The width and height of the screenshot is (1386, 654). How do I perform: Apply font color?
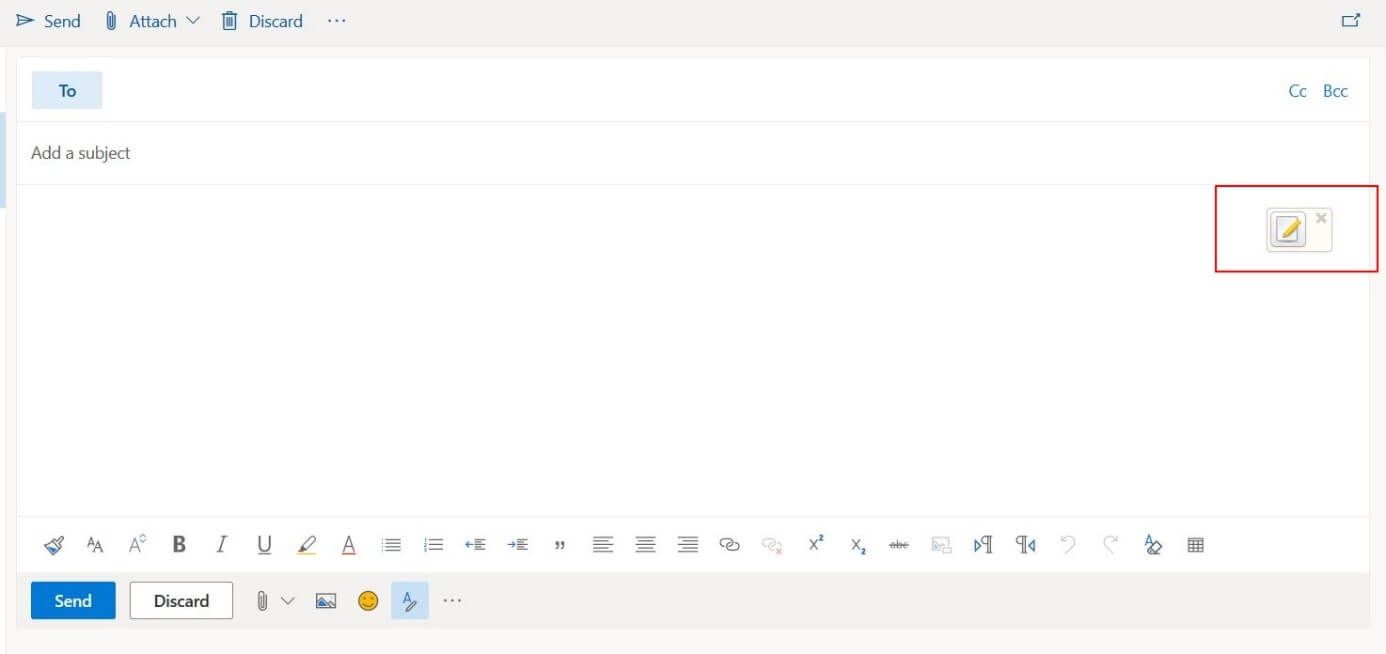[x=349, y=545]
